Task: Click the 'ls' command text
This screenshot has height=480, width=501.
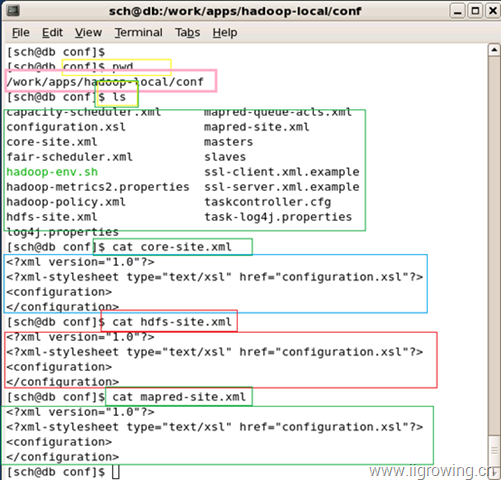Action: coord(119,97)
